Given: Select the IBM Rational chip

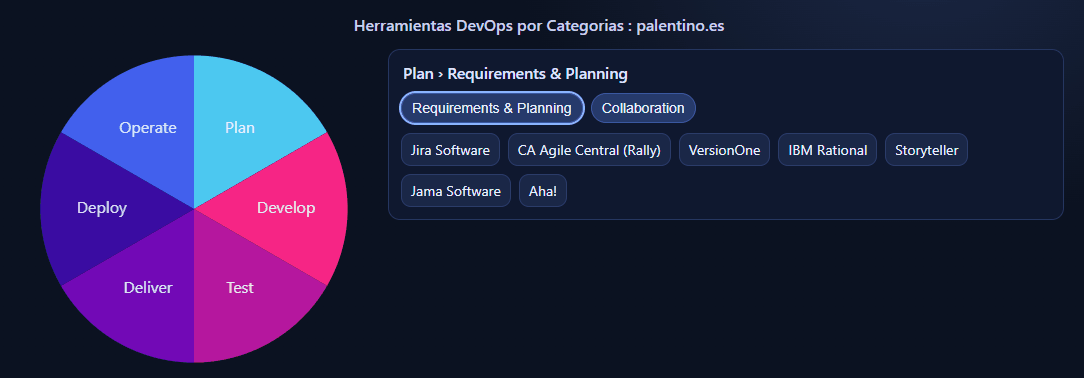Looking at the screenshot, I should (828, 150).
